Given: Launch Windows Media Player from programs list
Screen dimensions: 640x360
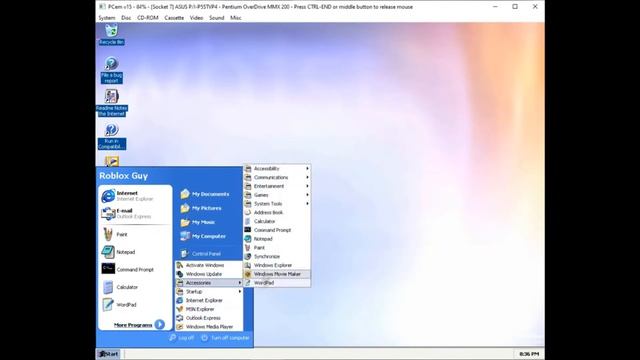Looking at the screenshot, I should (209, 327).
